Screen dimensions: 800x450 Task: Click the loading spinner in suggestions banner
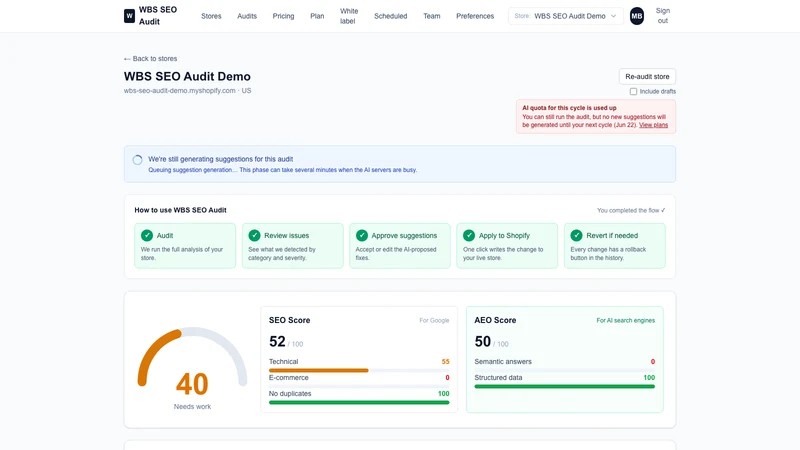click(x=137, y=160)
